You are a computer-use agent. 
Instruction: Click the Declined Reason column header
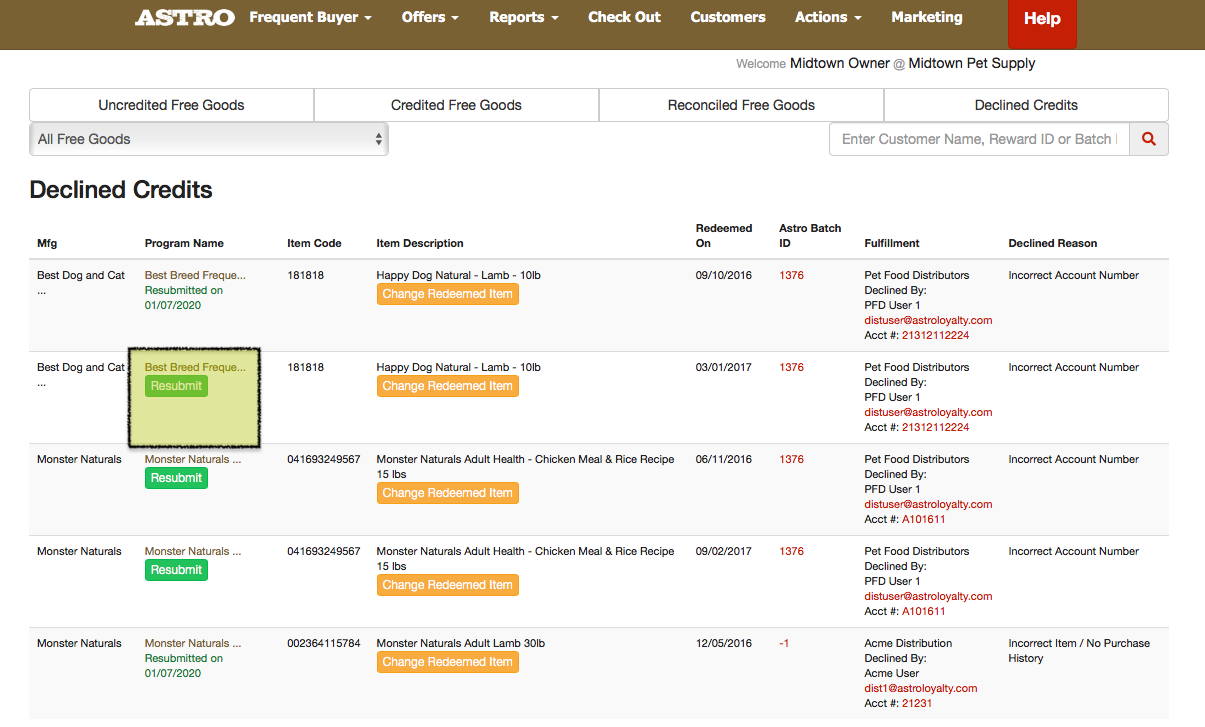(x=1053, y=243)
